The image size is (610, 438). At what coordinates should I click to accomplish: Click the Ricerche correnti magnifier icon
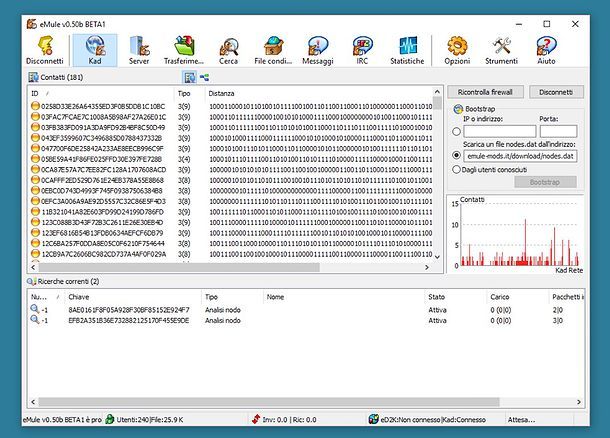point(31,281)
